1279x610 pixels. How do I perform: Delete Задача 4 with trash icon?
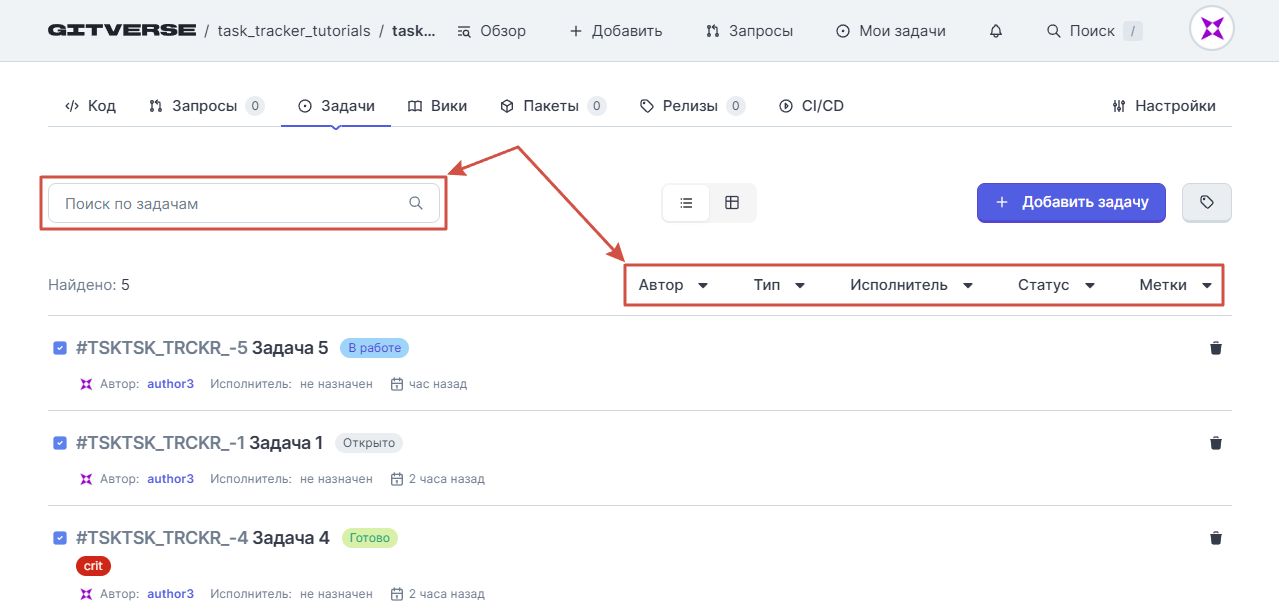coord(1216,538)
